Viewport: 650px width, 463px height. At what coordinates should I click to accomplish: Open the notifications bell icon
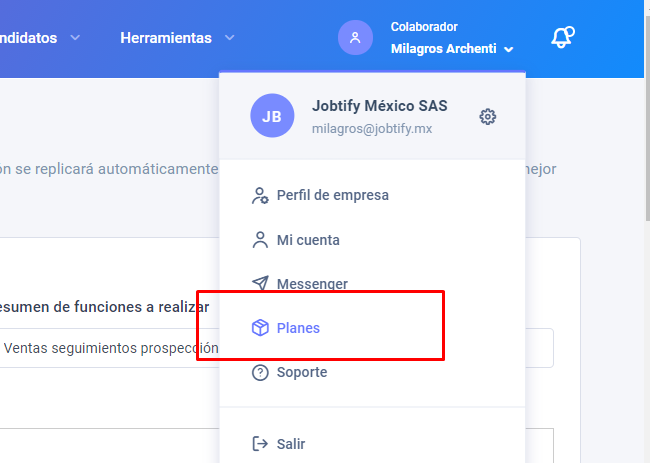click(x=563, y=37)
